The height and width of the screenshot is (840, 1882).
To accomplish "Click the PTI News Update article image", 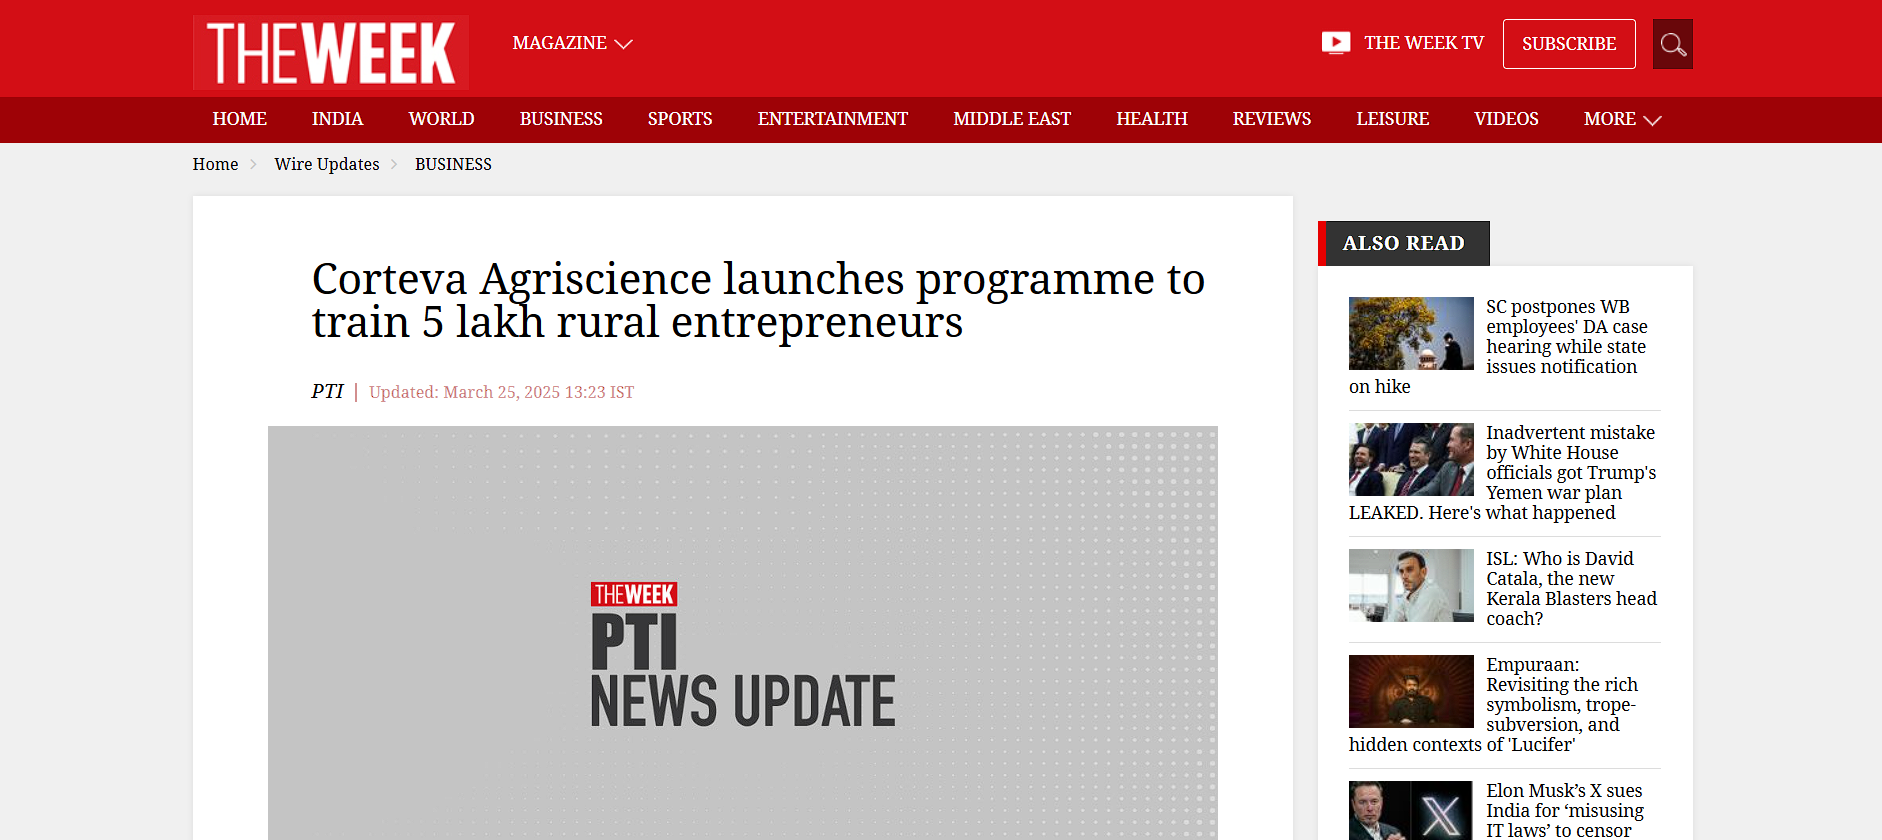I will (x=743, y=633).
